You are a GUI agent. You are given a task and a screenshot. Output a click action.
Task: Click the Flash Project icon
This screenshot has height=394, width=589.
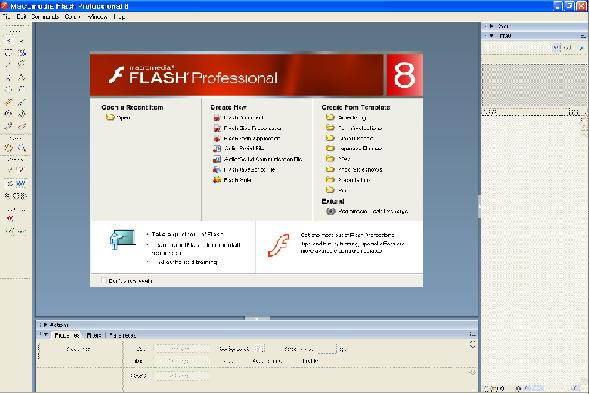coord(217,180)
